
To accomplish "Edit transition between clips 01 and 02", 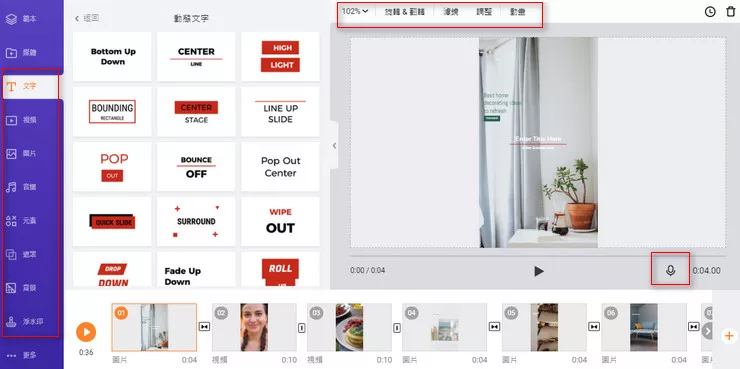I will (204, 327).
